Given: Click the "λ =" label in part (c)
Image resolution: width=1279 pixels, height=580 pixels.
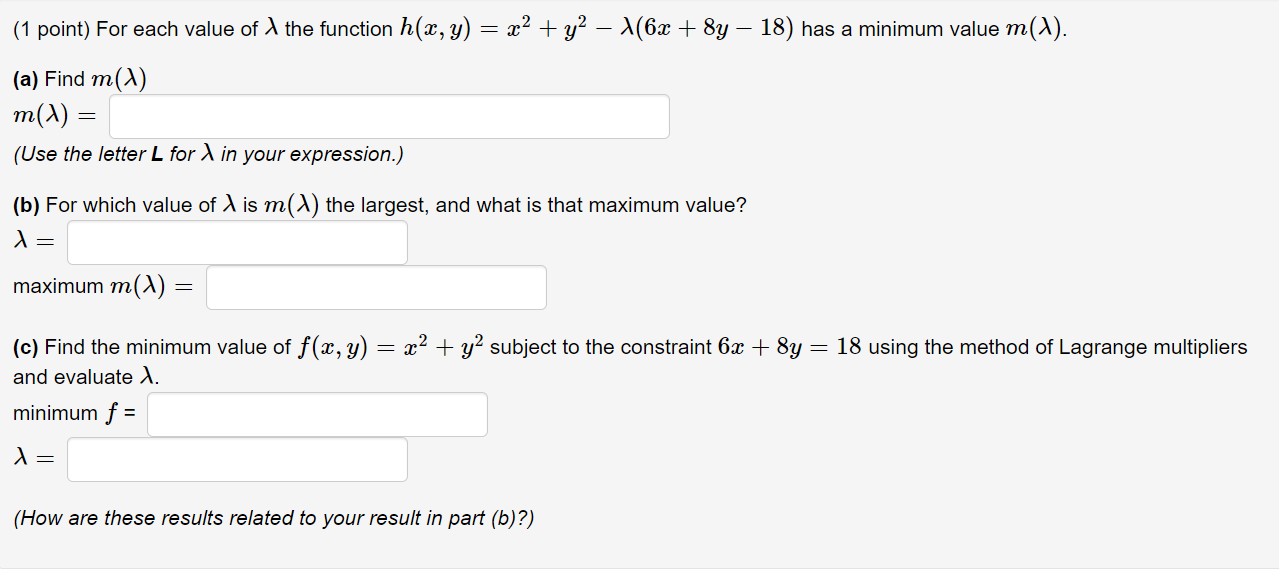Looking at the screenshot, I should (x=34, y=460).
